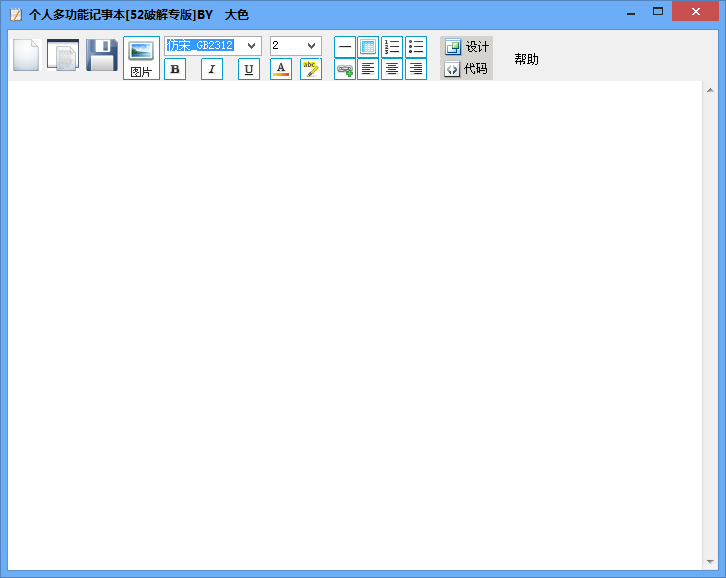Click the text highlight abc icon

pyautogui.click(x=311, y=69)
